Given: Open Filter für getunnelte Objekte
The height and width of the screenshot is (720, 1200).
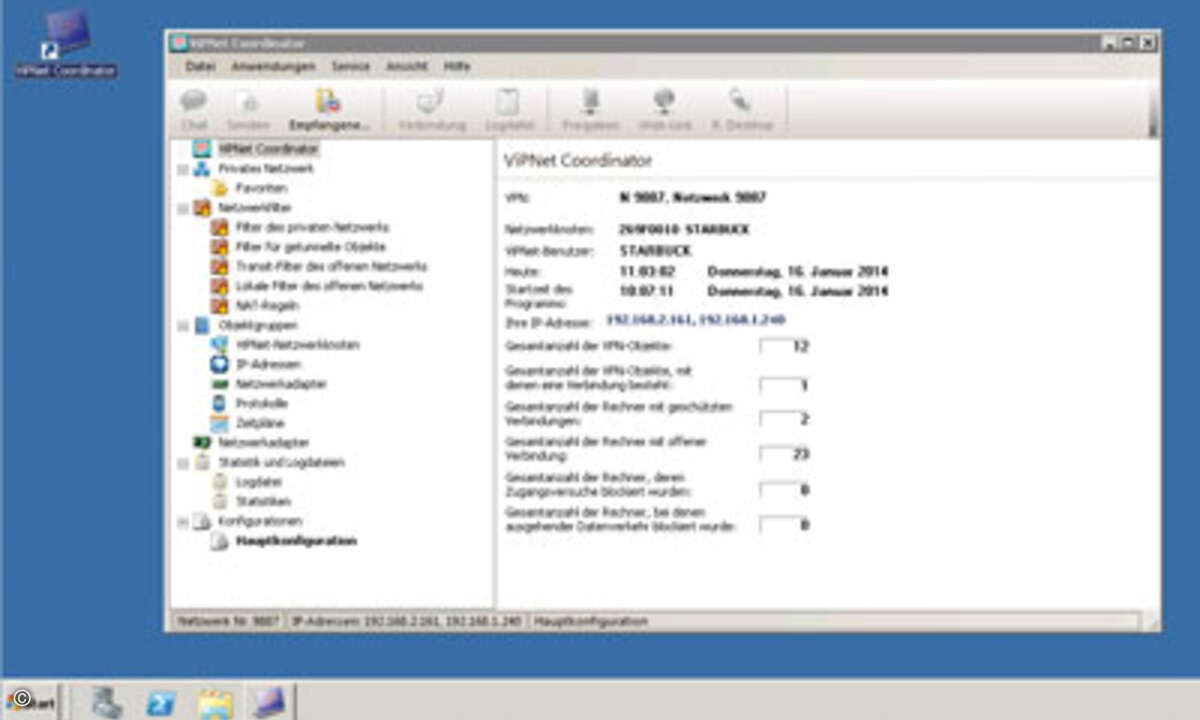Looking at the screenshot, I should pos(311,247).
